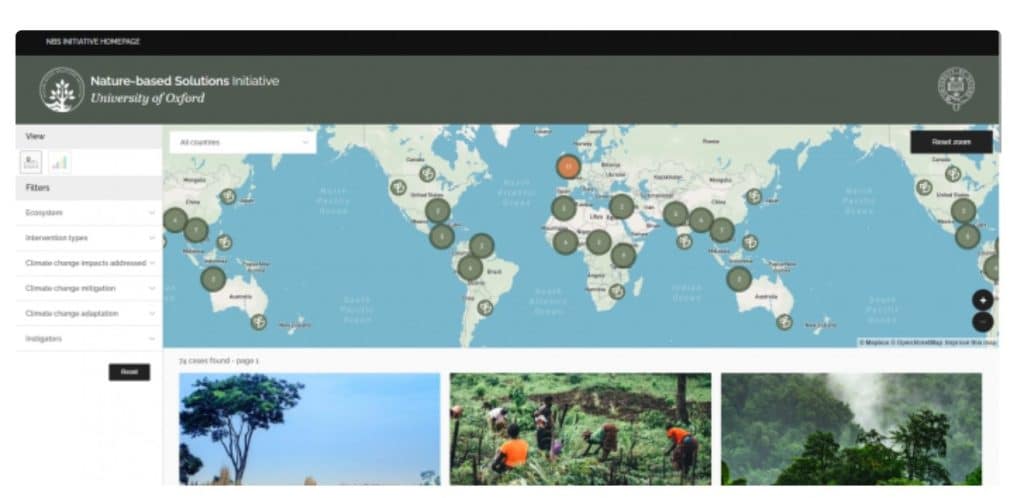Zoom out with the minus map button
Image resolution: width=1024 pixels, height=498 pixels.
point(982,321)
